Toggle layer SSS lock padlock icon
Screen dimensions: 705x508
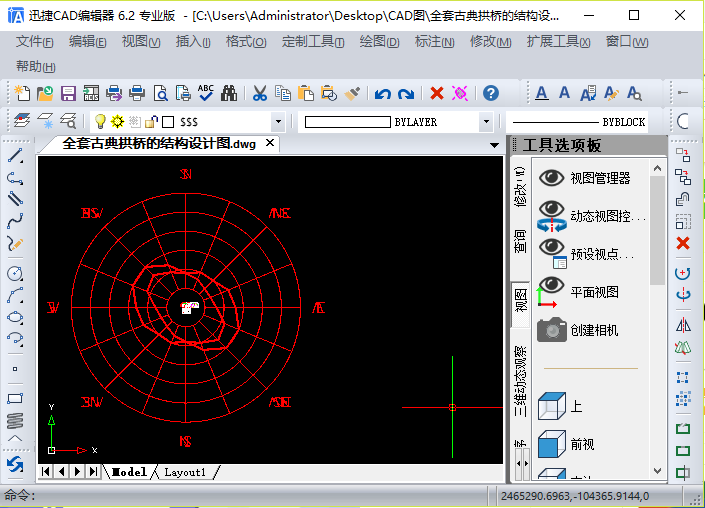click(x=152, y=121)
